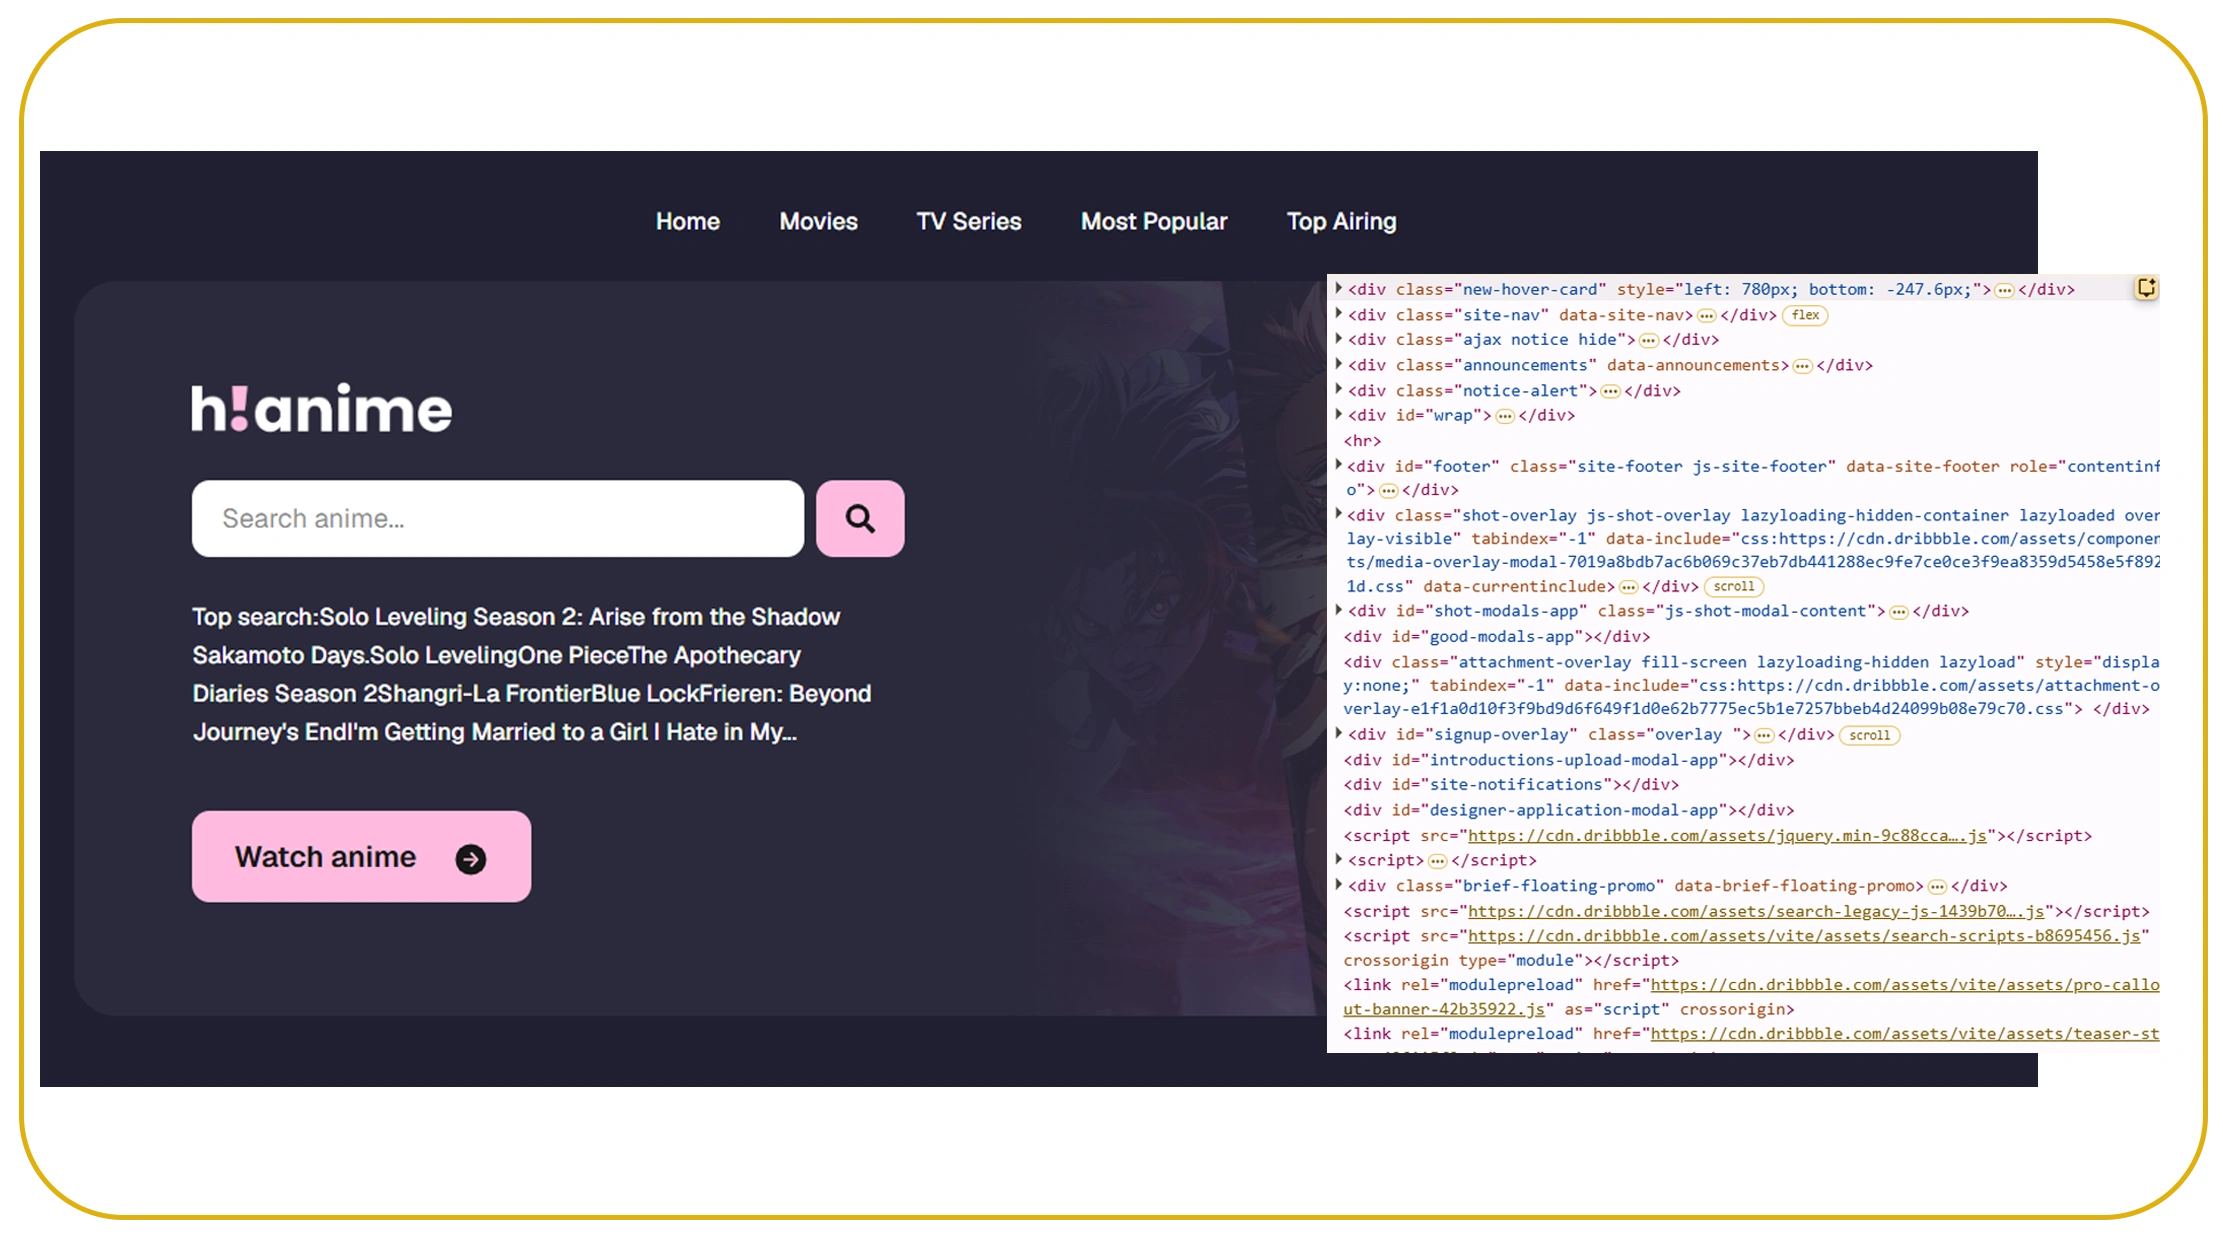Click ellipsis in the site-nav node
The width and height of the screenshot is (2223, 1240).
tap(1706, 316)
